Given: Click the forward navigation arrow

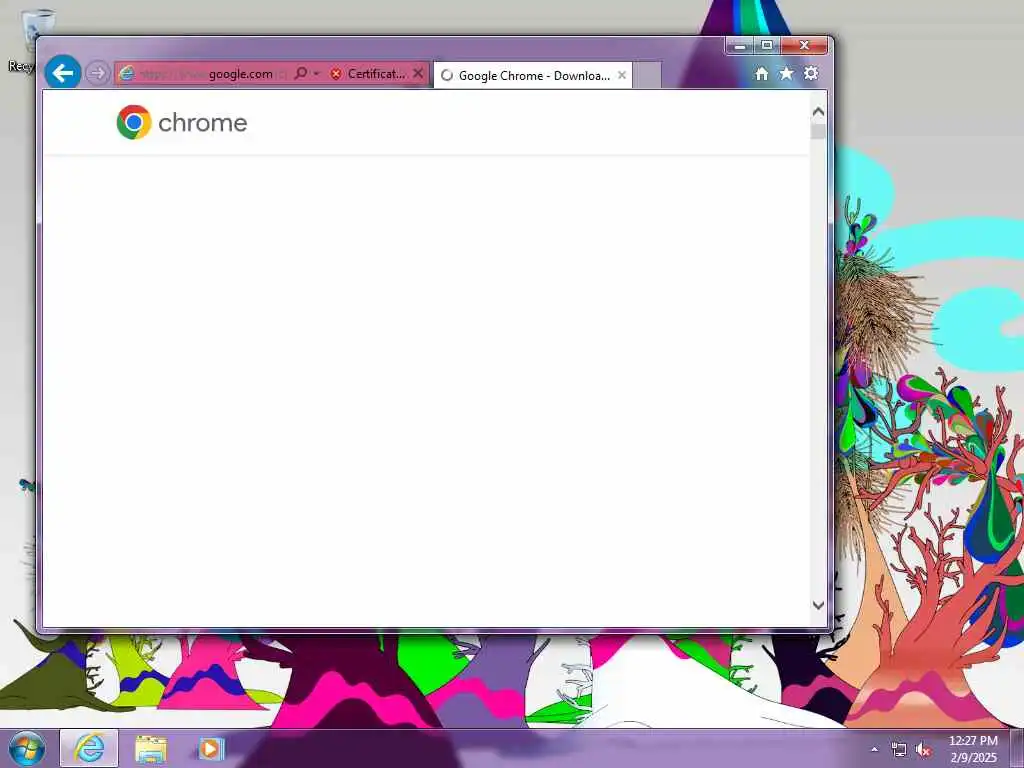Looking at the screenshot, I should tap(97, 73).
